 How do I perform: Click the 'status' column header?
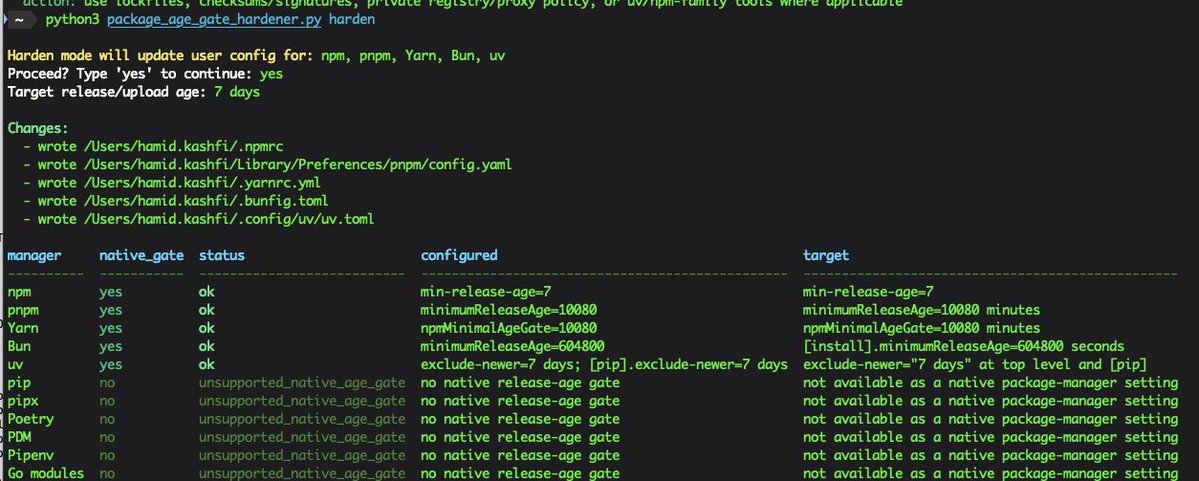point(222,255)
